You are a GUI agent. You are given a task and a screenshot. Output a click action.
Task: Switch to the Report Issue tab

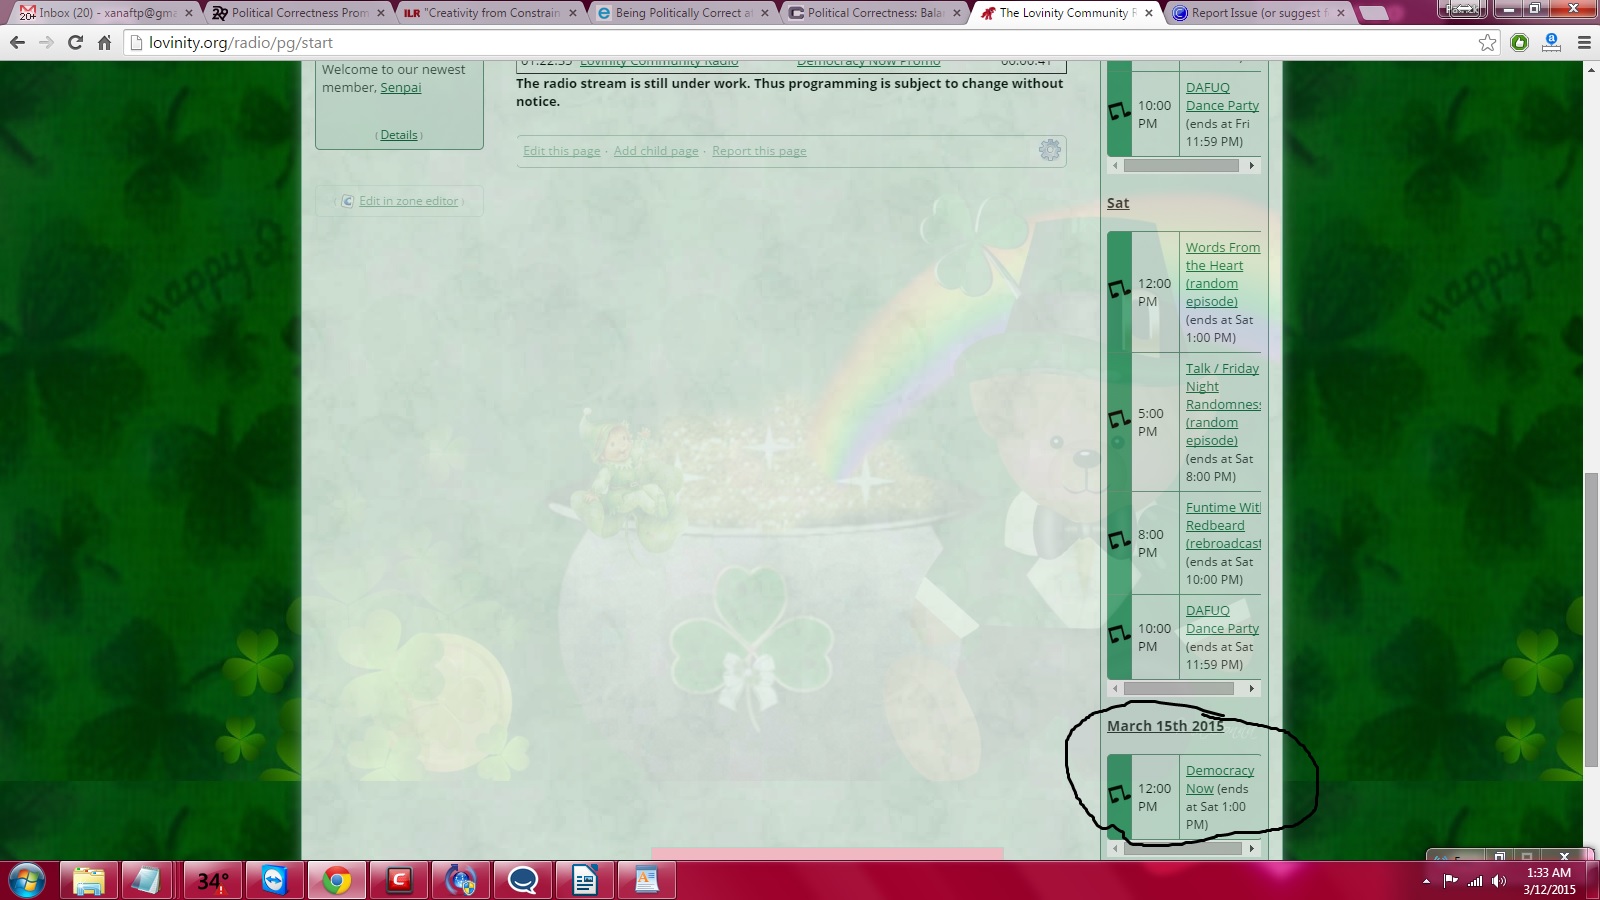[1255, 13]
